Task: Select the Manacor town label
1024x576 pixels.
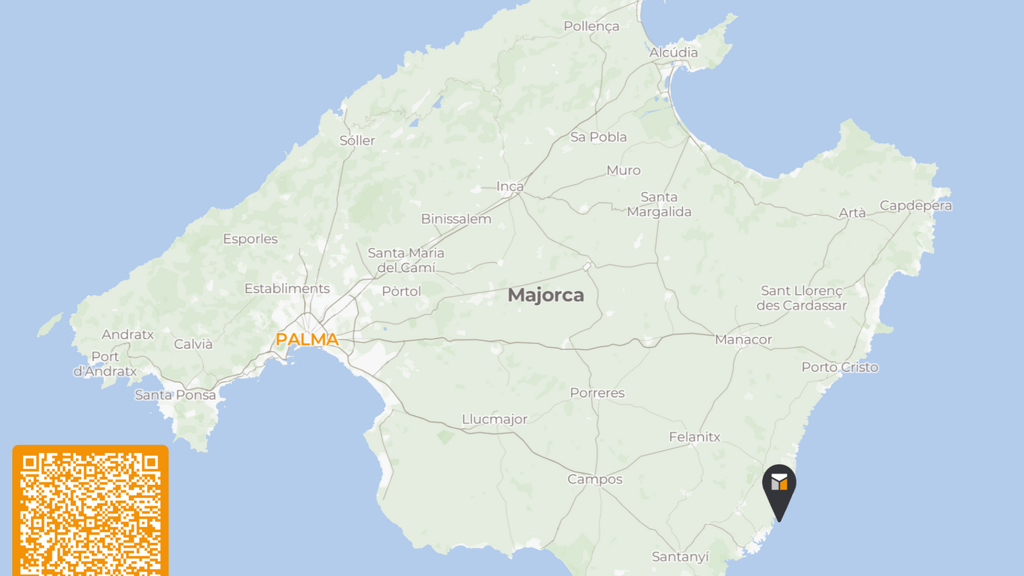Action: tap(743, 340)
